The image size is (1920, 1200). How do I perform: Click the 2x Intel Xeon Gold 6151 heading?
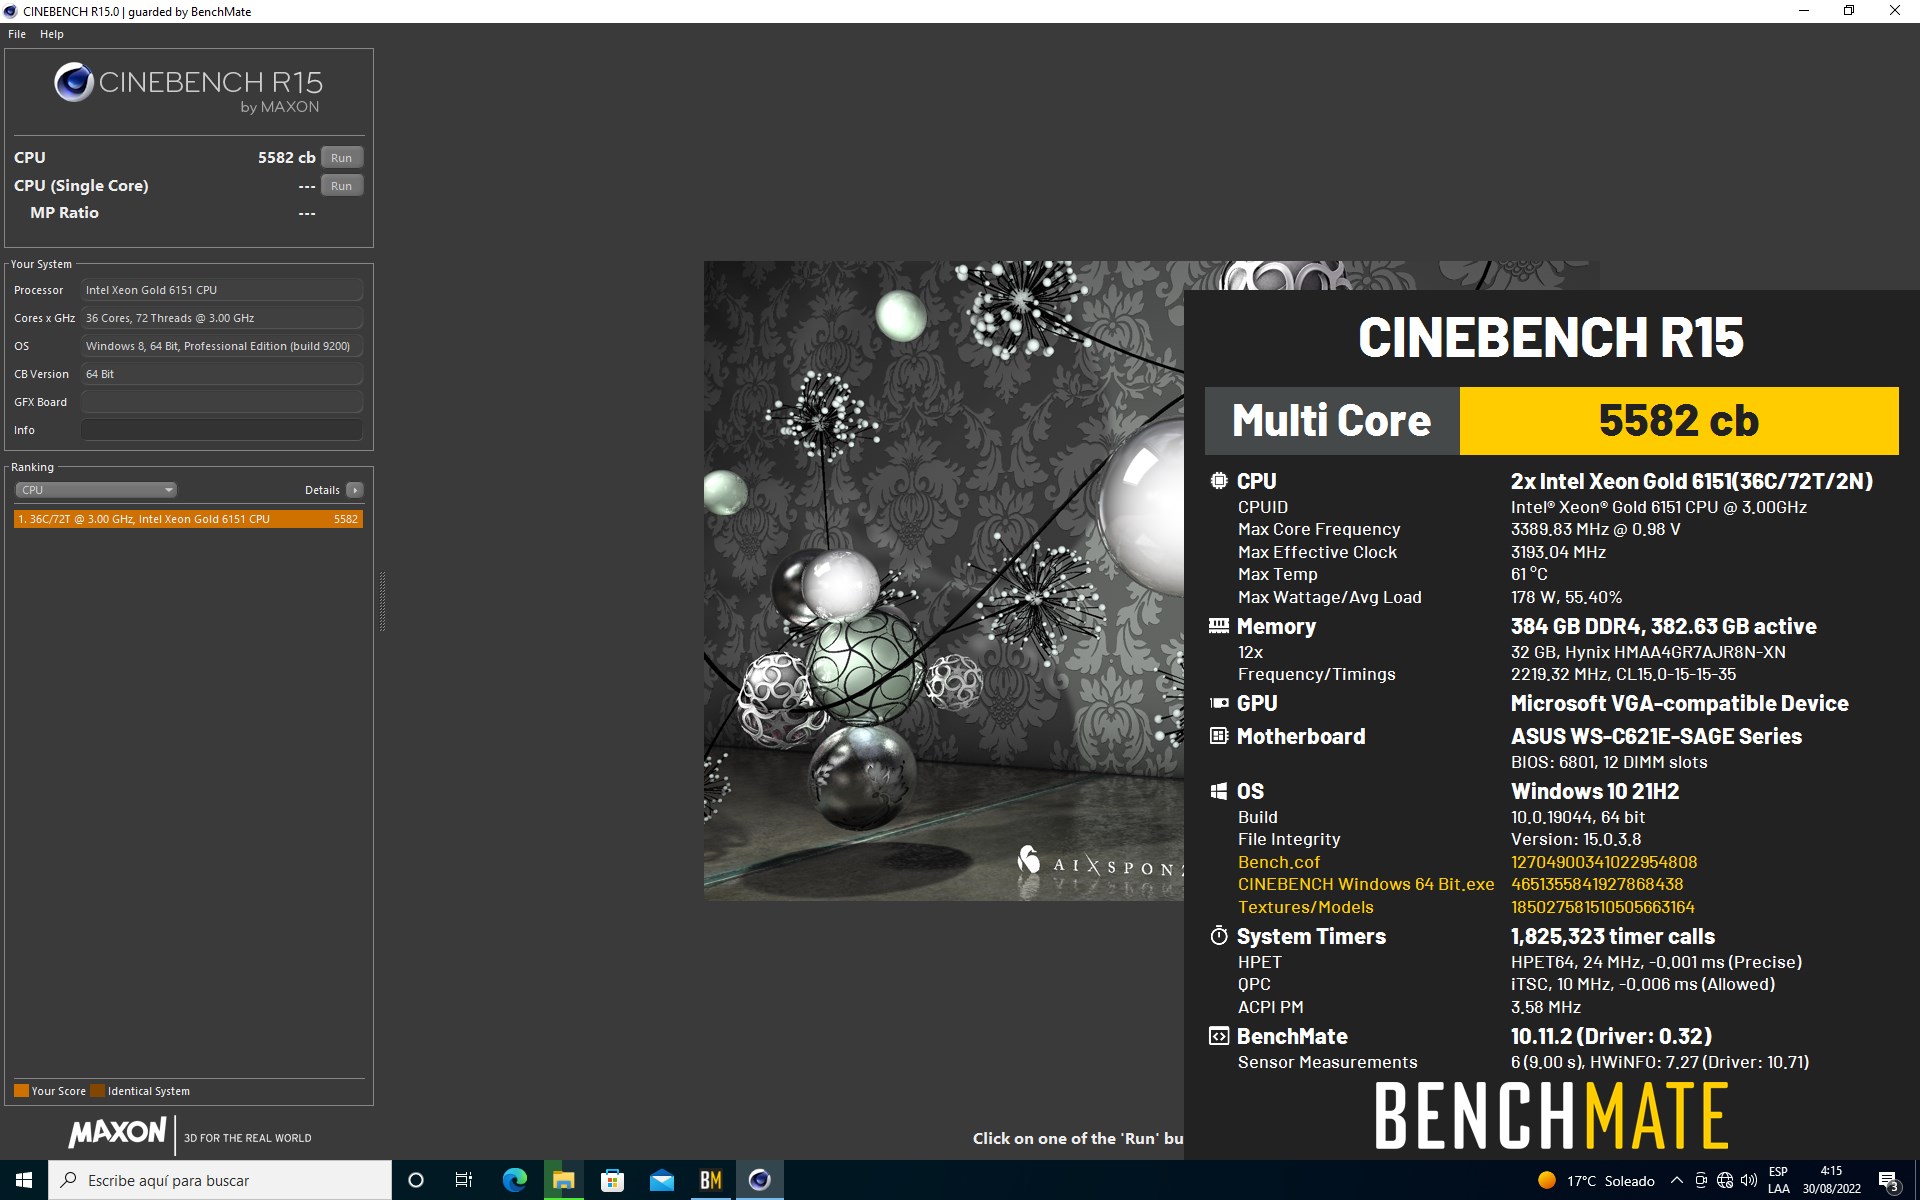(1691, 481)
